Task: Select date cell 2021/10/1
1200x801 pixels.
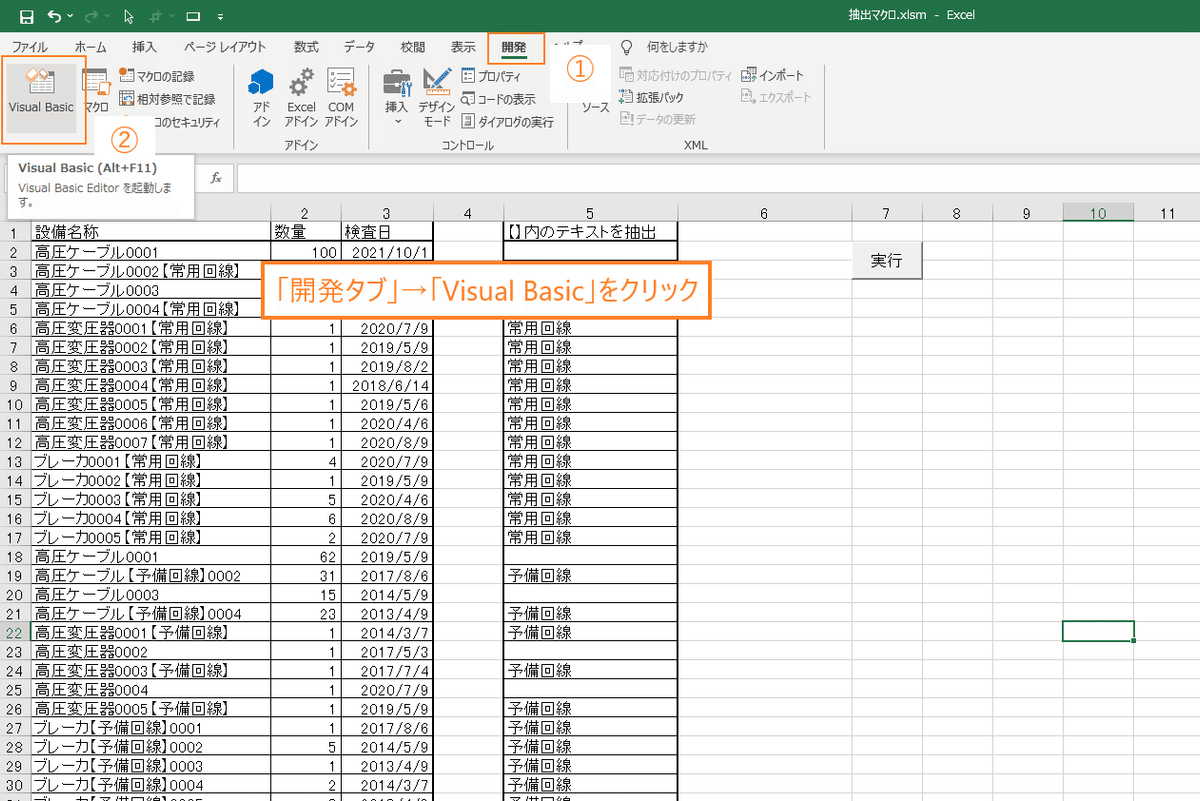Action: coord(387,252)
